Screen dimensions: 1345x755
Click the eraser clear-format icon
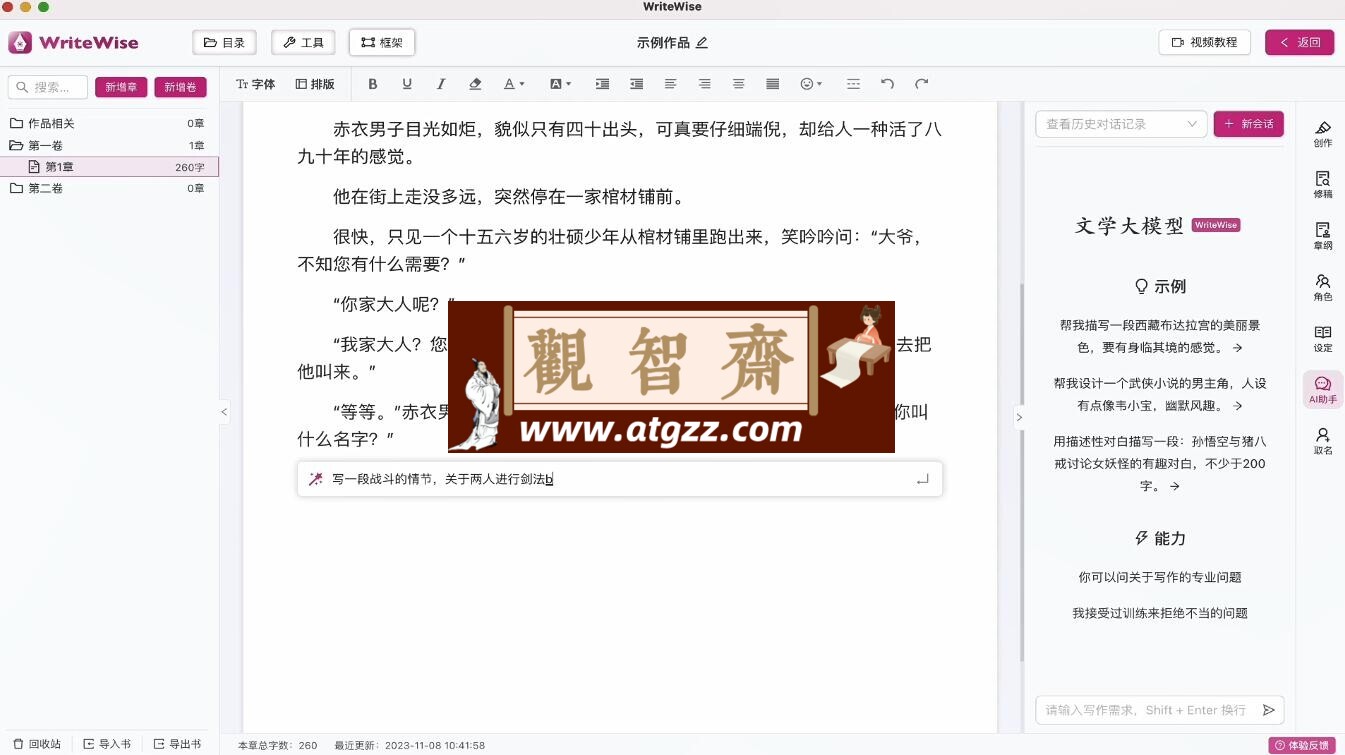coord(475,84)
